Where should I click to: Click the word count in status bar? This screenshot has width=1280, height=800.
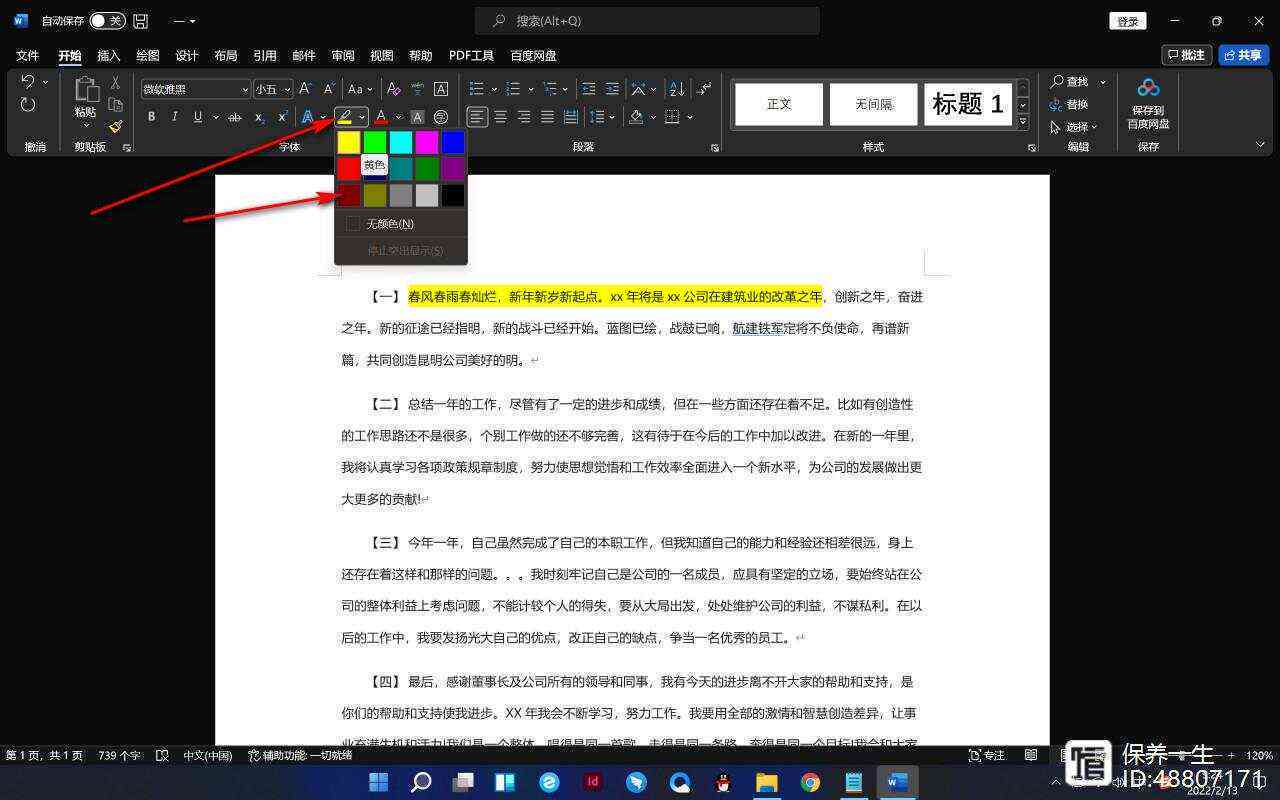click(120, 756)
